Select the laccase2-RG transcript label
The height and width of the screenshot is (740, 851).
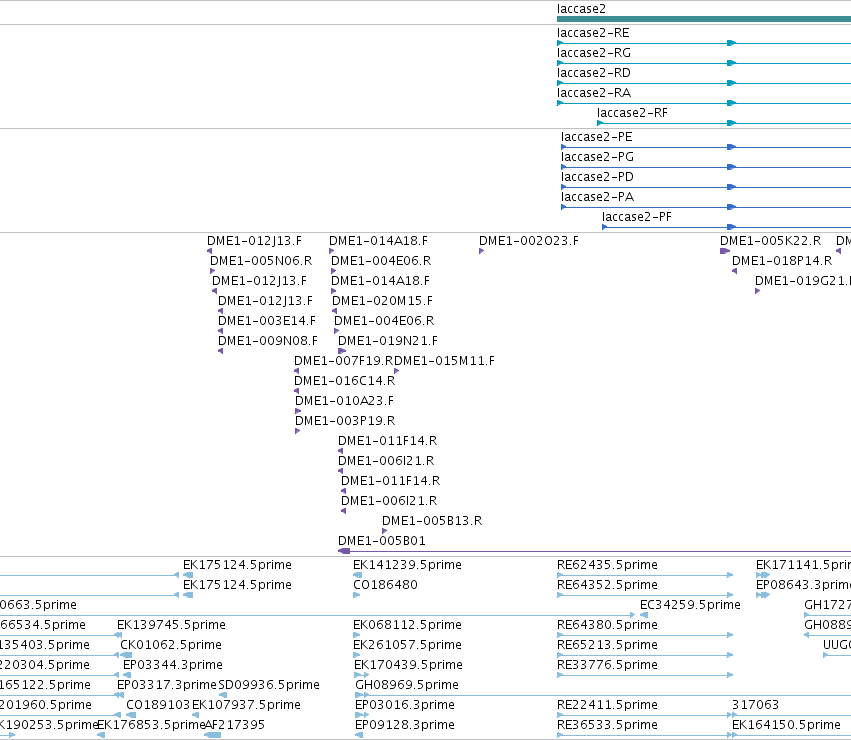594,53
